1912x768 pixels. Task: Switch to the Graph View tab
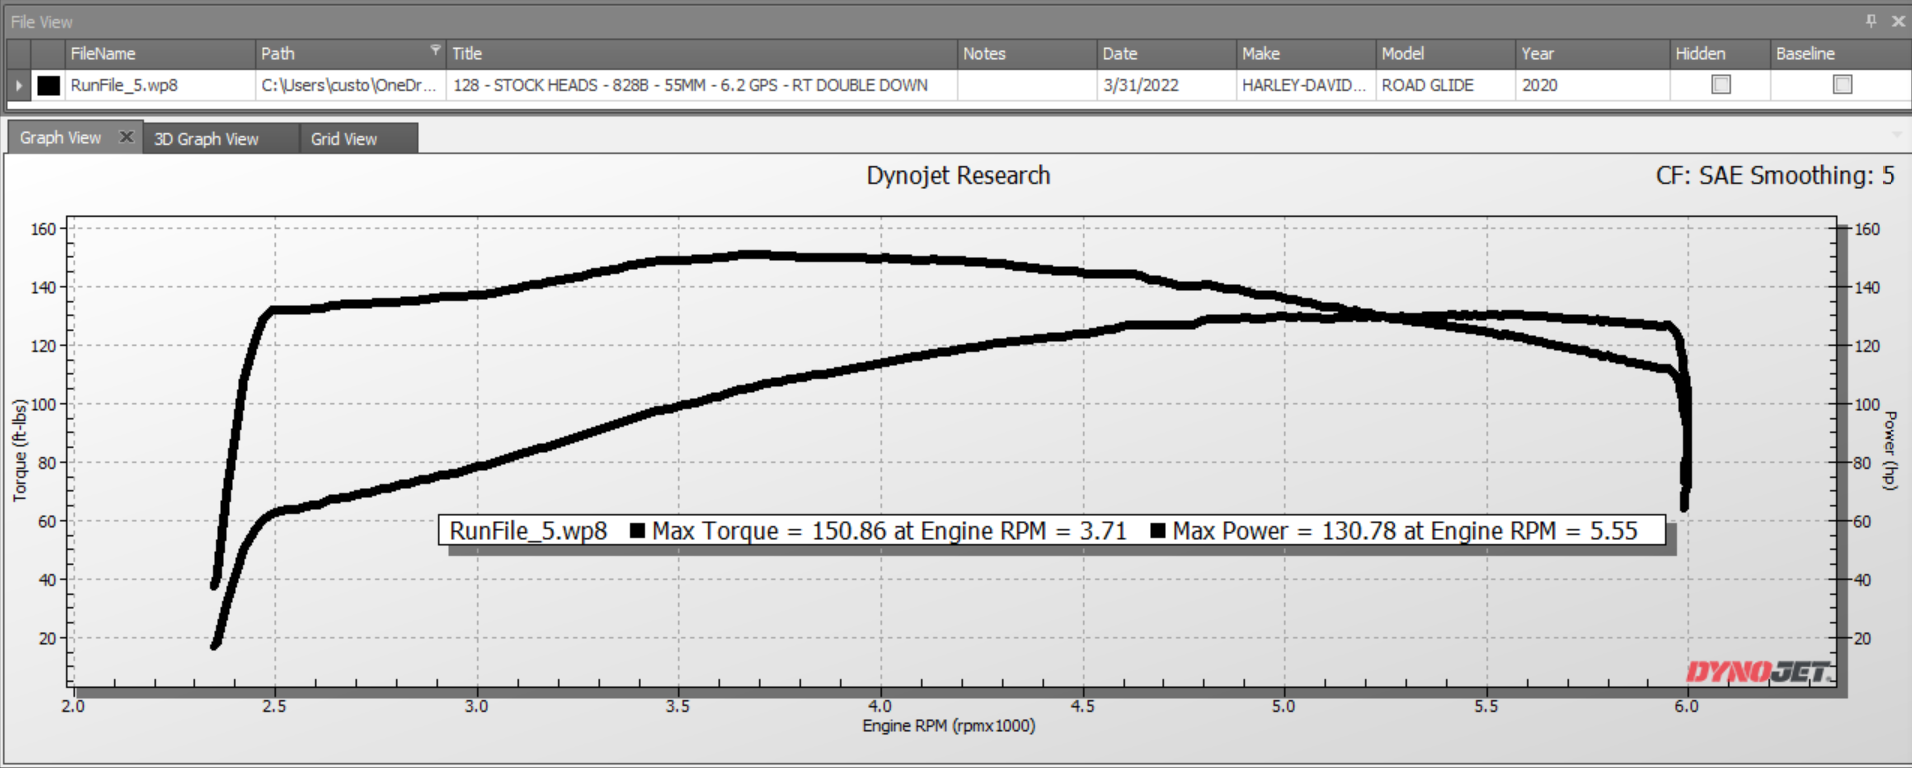61,138
